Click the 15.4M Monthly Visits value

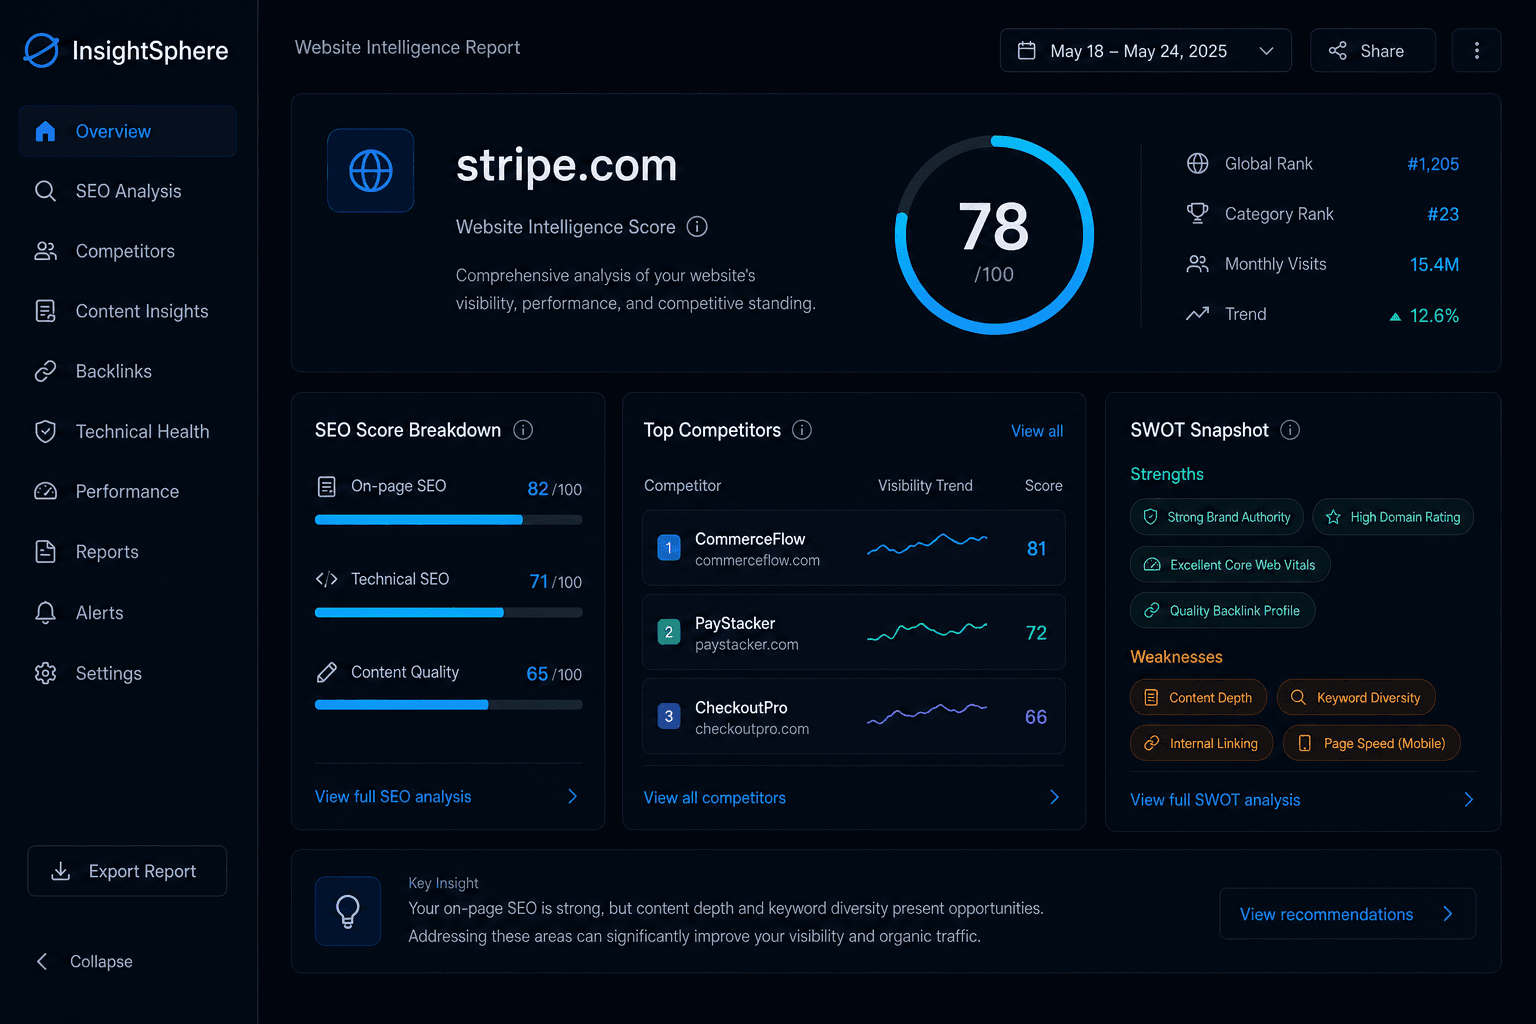tap(1434, 264)
